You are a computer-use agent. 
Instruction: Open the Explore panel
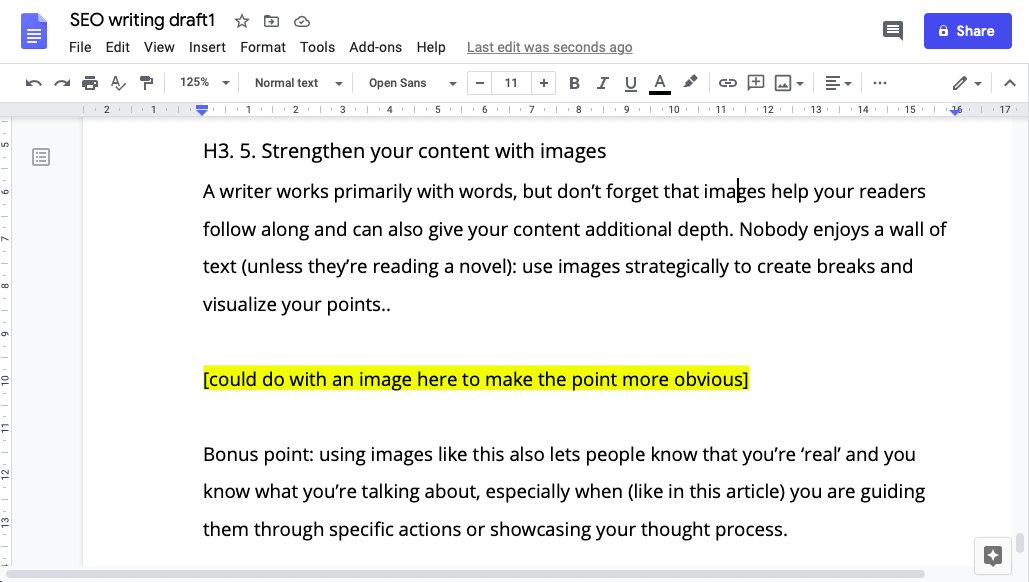click(992, 556)
